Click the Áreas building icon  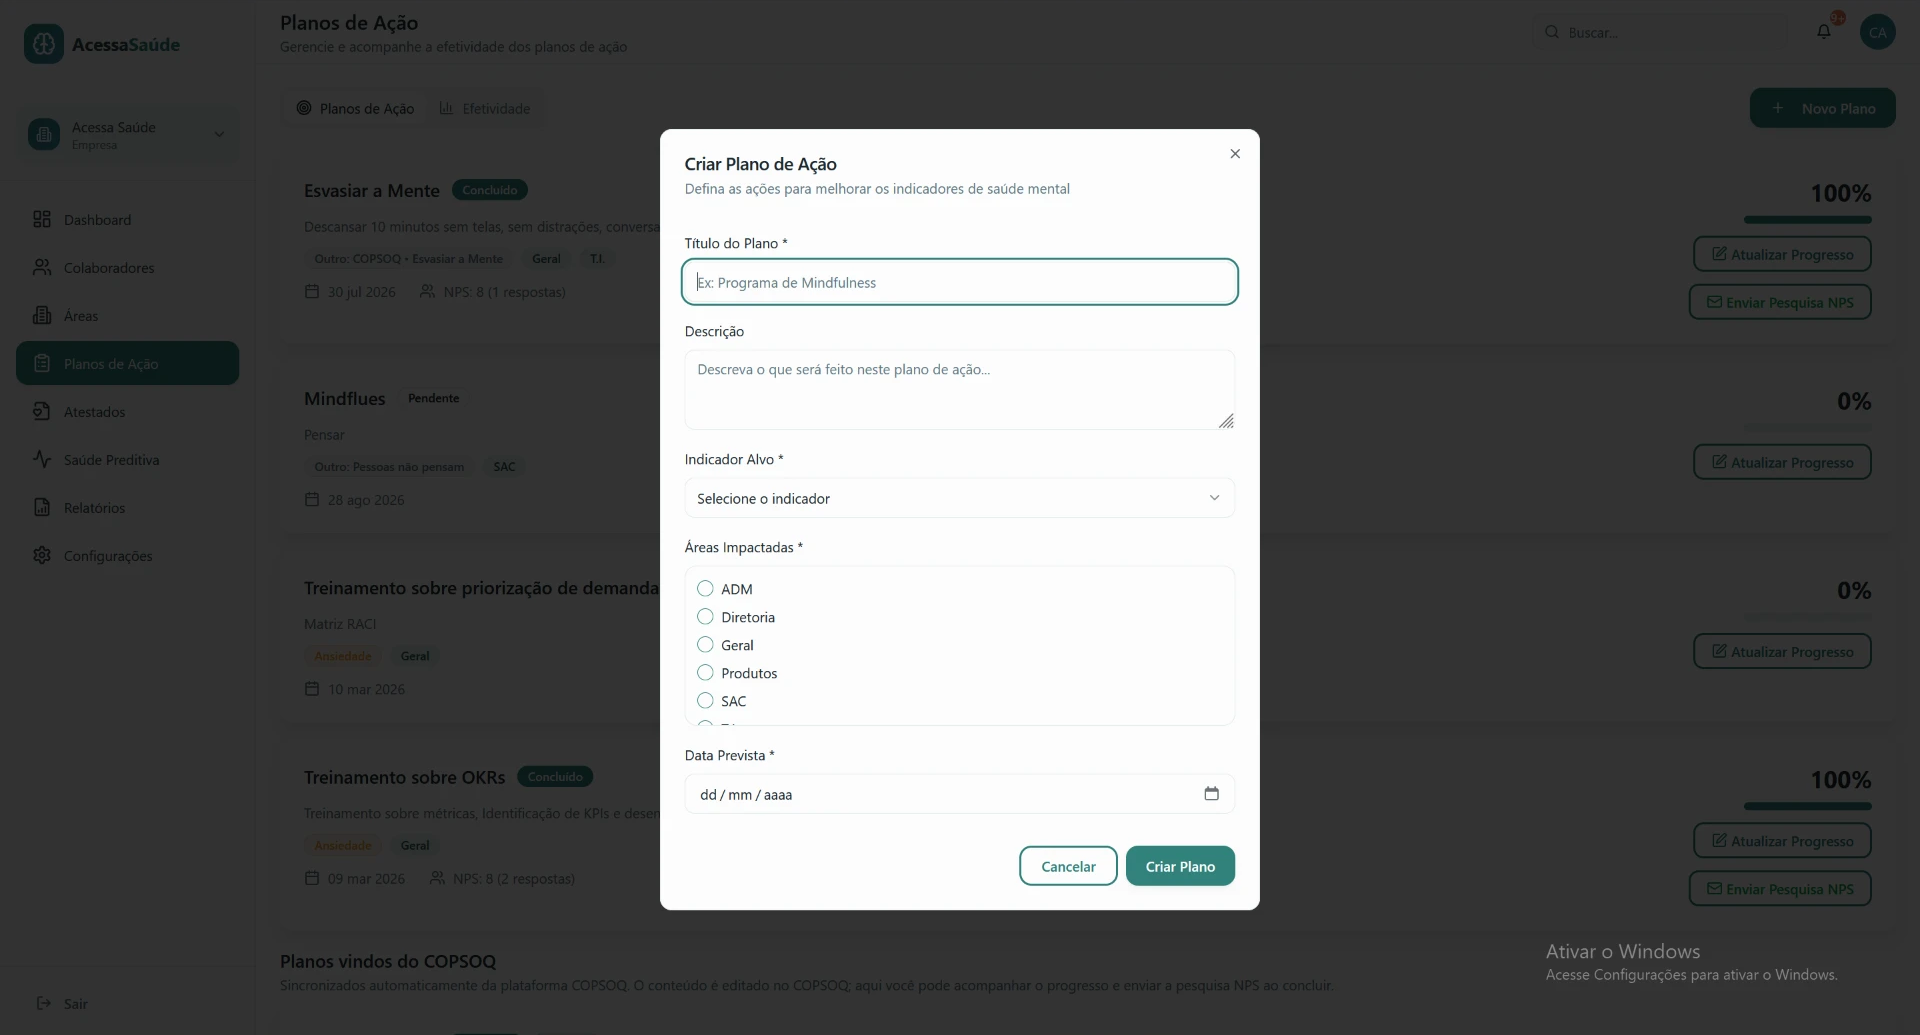pyautogui.click(x=42, y=315)
